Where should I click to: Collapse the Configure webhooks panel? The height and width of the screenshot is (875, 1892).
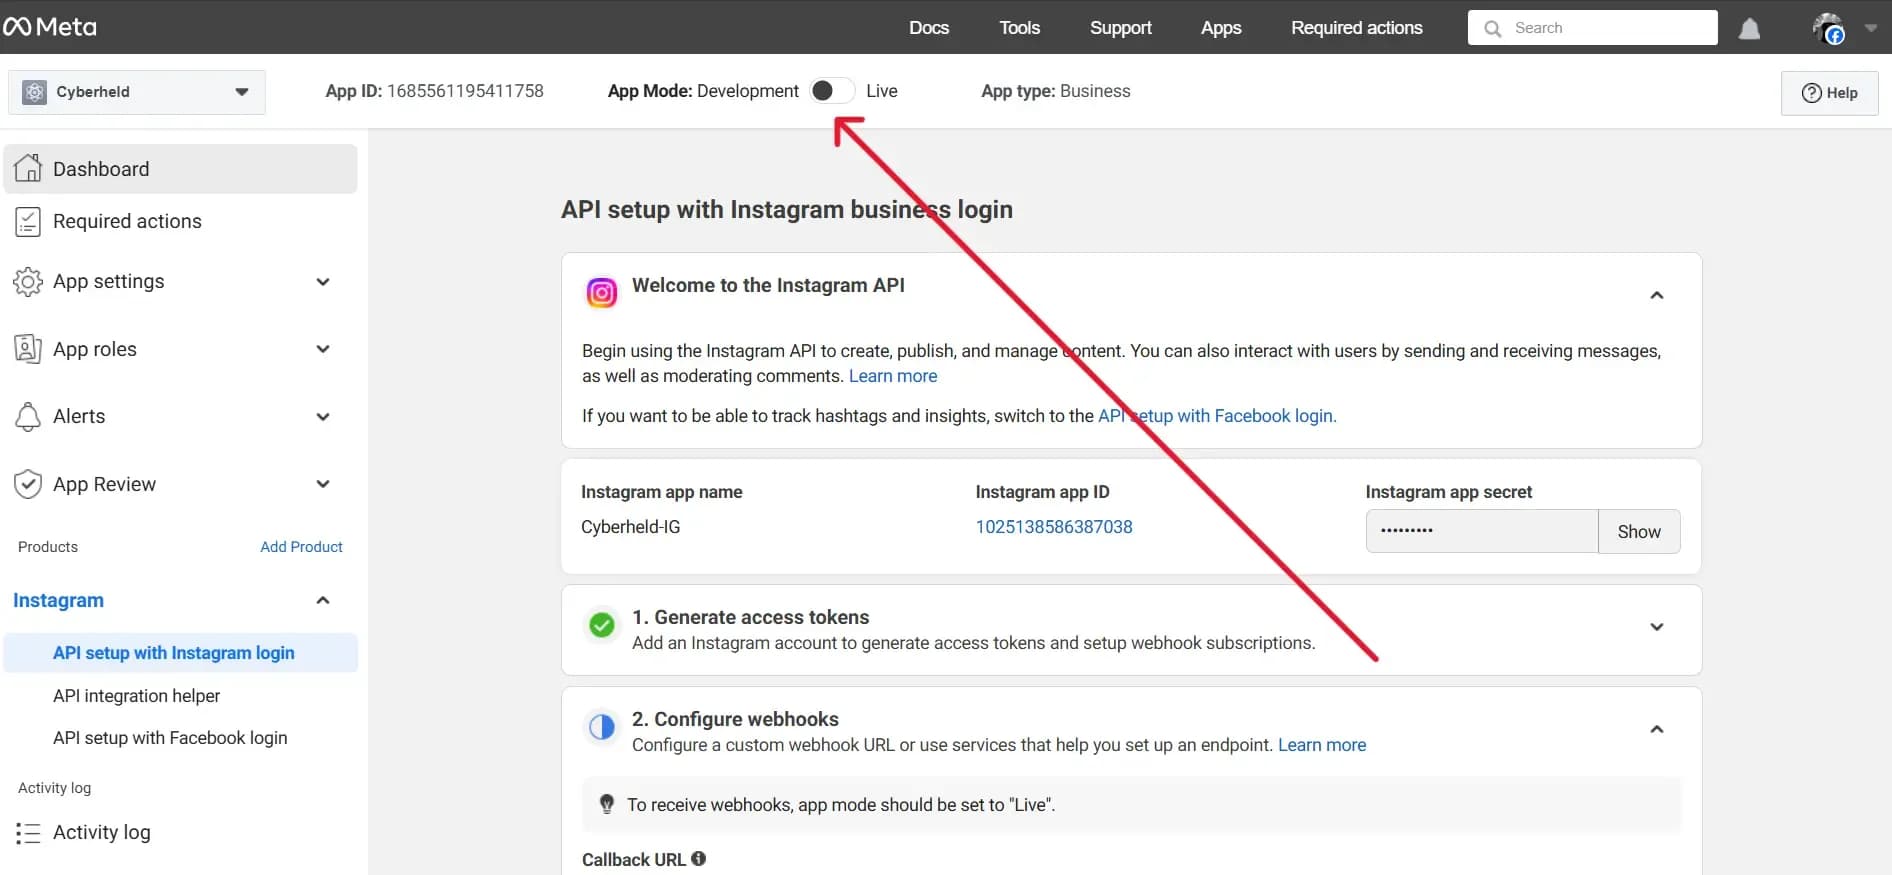1656,729
